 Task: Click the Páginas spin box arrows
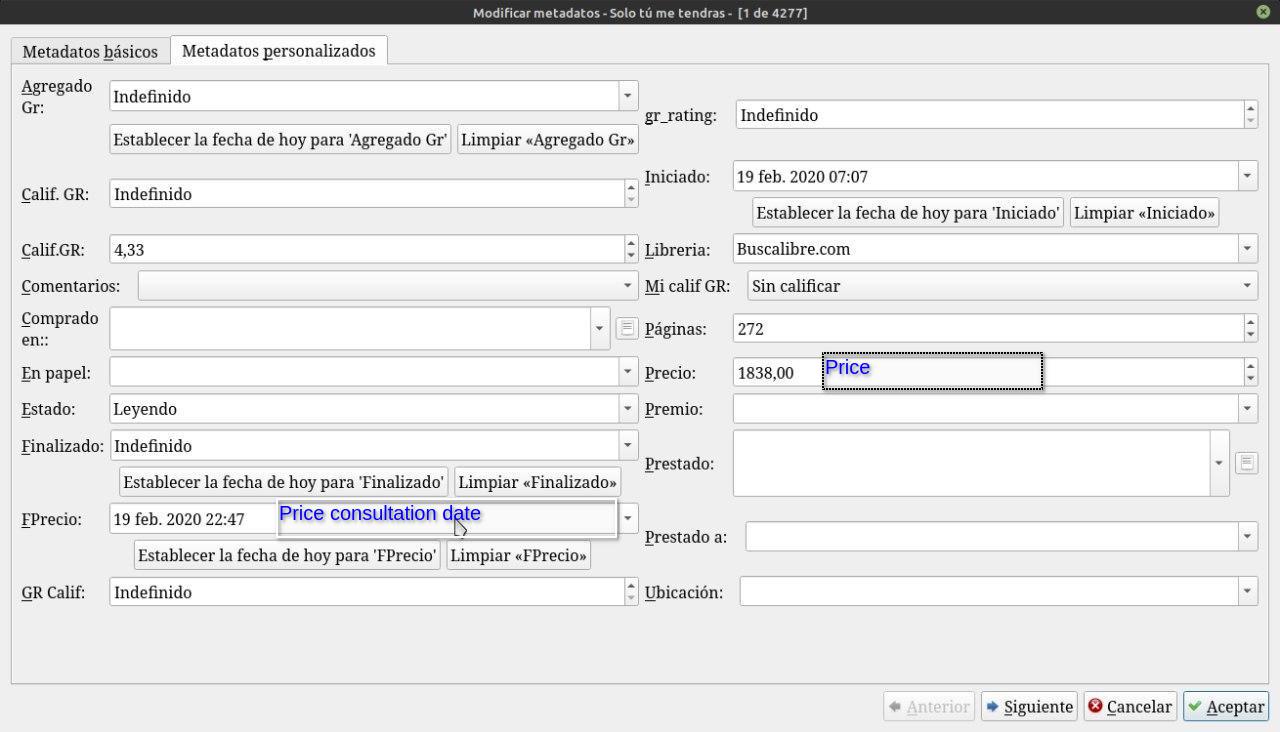pyautogui.click(x=1251, y=329)
